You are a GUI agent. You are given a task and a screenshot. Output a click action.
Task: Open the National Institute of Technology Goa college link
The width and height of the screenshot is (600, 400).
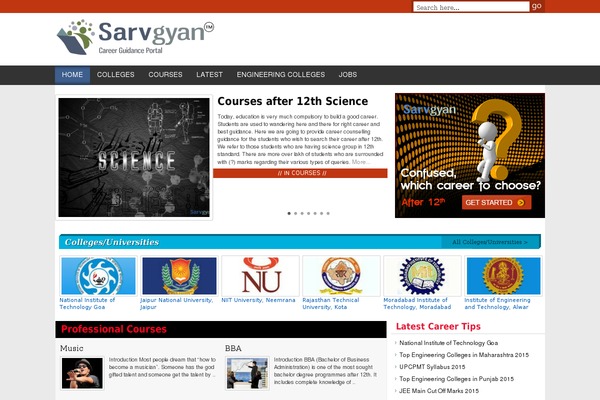click(87, 304)
